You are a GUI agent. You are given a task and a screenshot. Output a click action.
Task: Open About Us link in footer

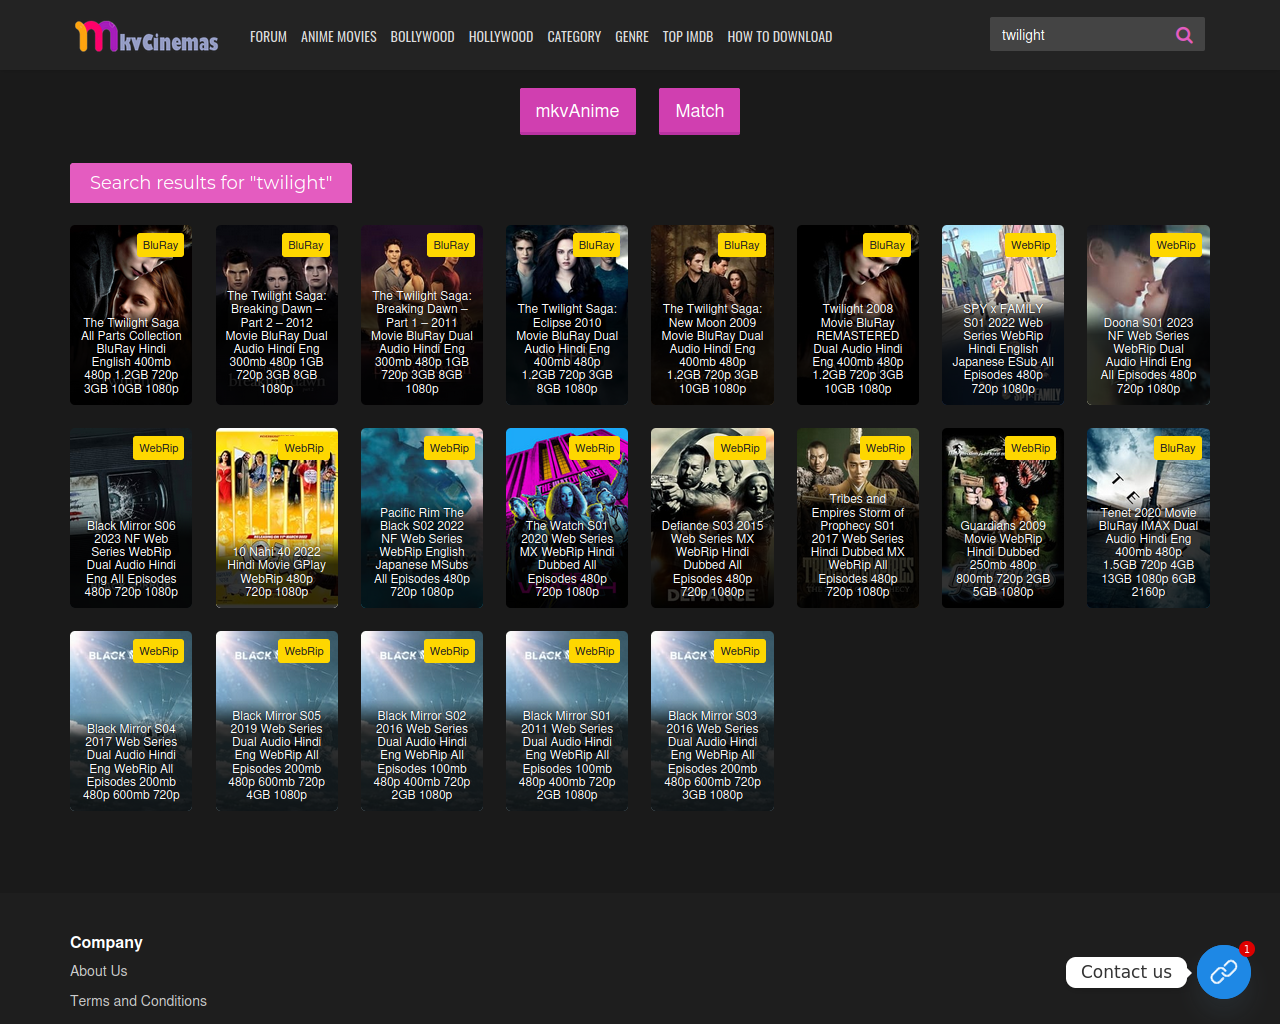[99, 971]
